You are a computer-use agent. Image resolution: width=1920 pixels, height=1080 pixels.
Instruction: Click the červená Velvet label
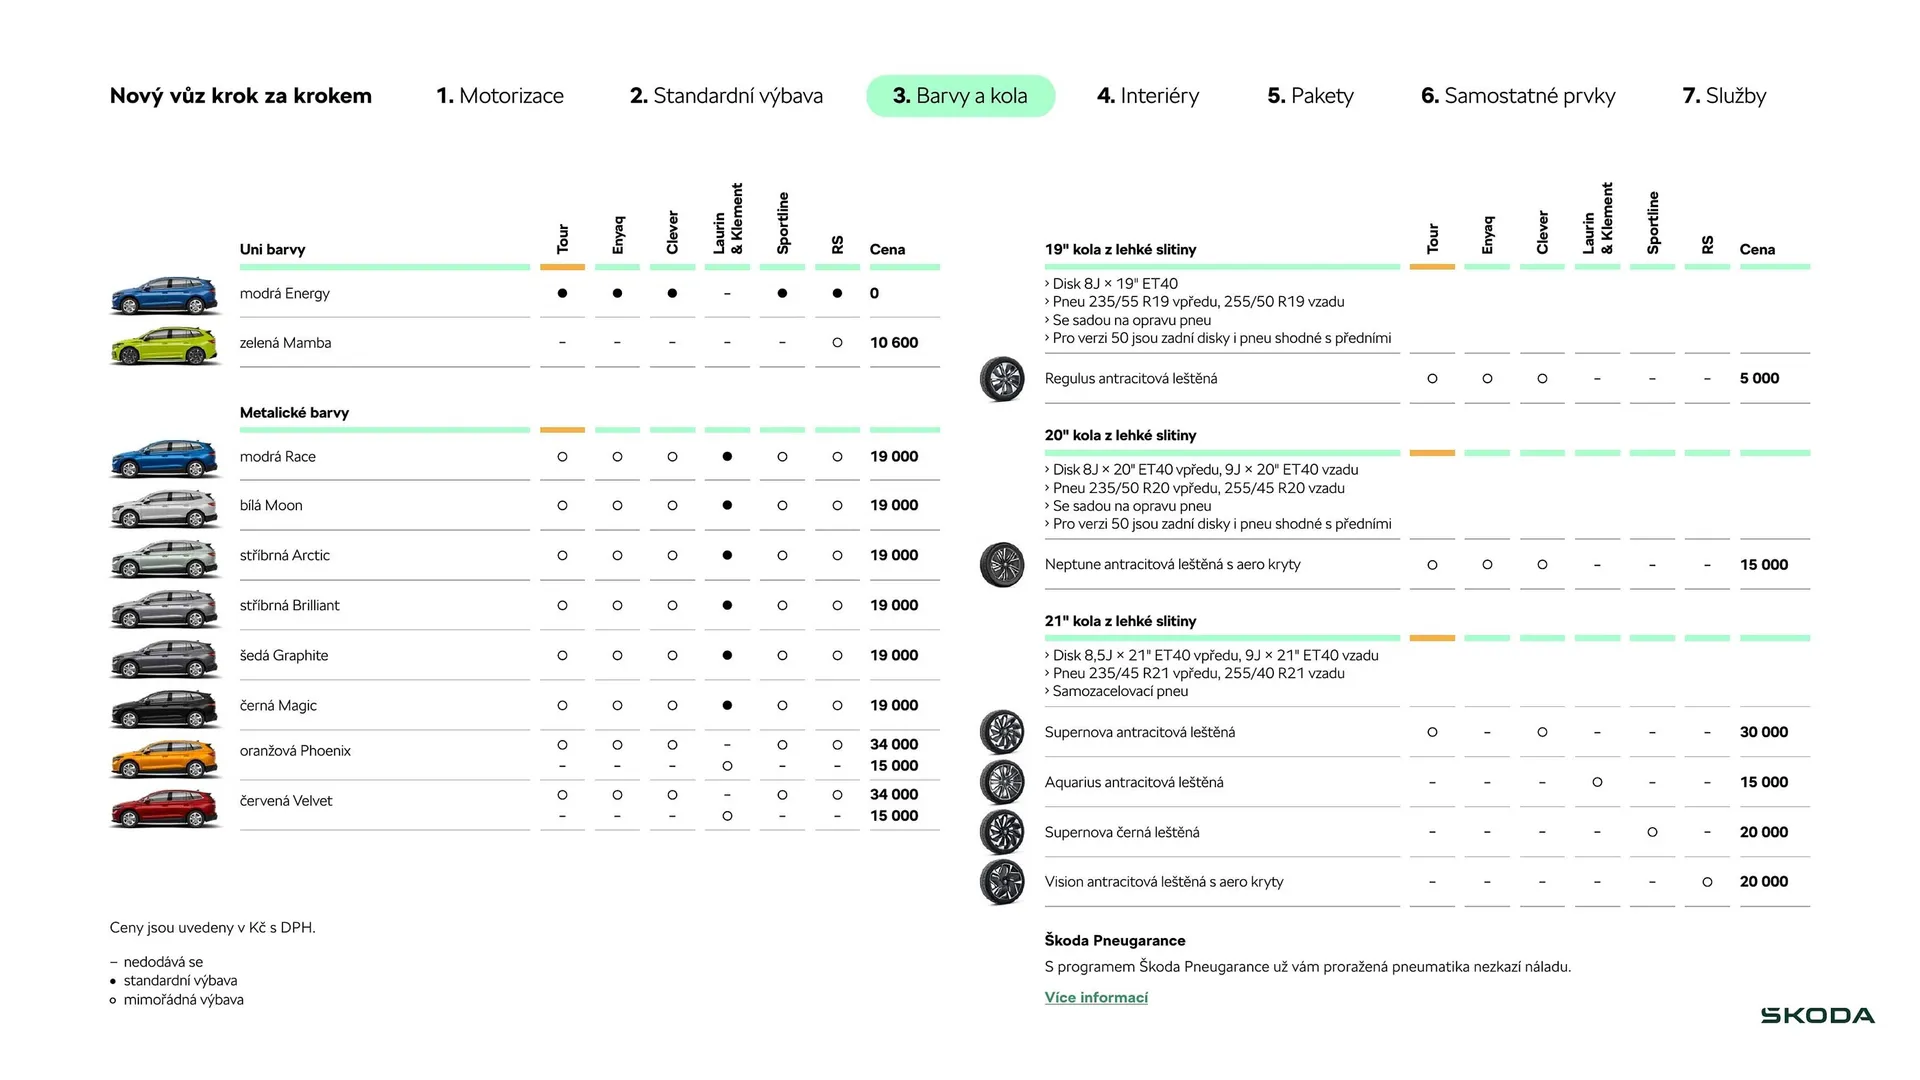point(286,800)
